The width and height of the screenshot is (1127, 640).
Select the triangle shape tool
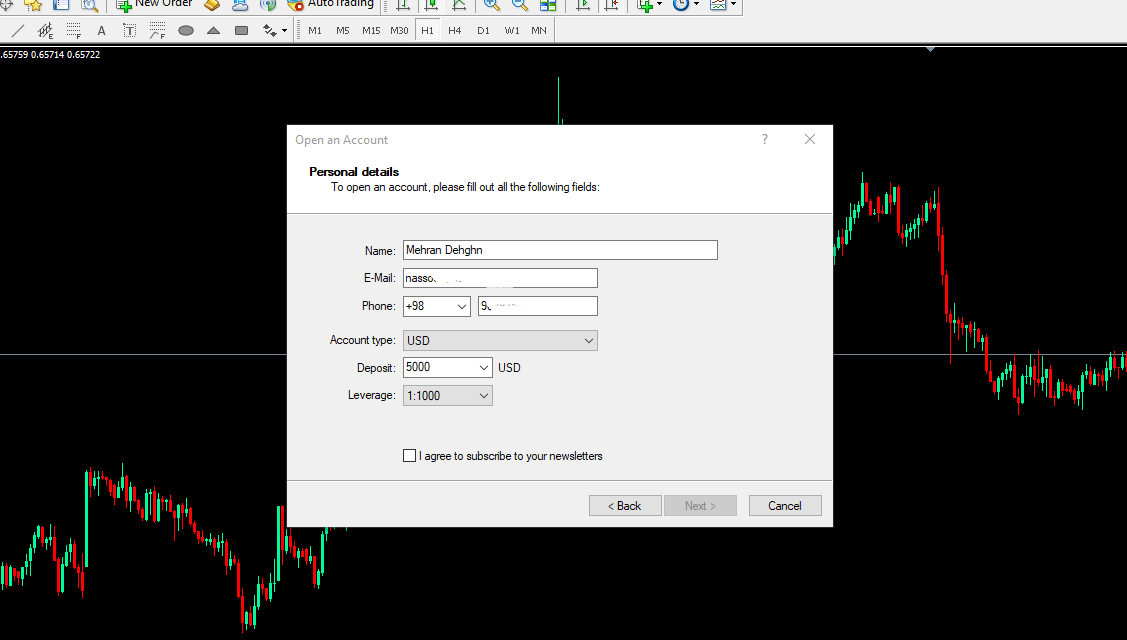[213, 31]
